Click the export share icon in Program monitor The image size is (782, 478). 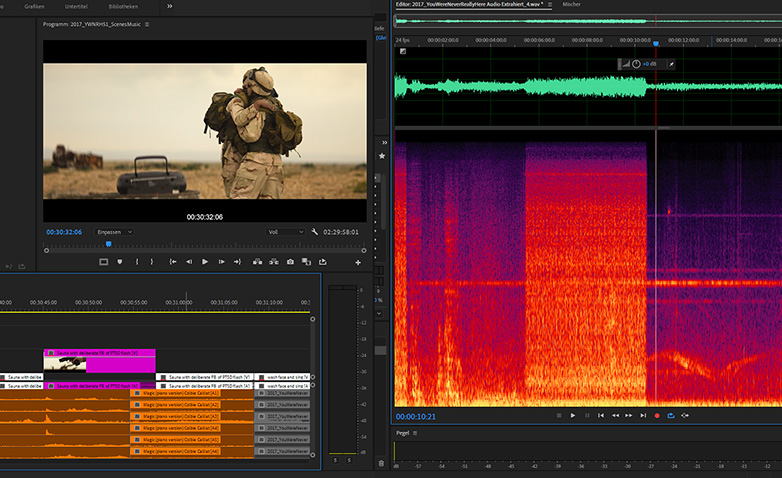coord(323,262)
